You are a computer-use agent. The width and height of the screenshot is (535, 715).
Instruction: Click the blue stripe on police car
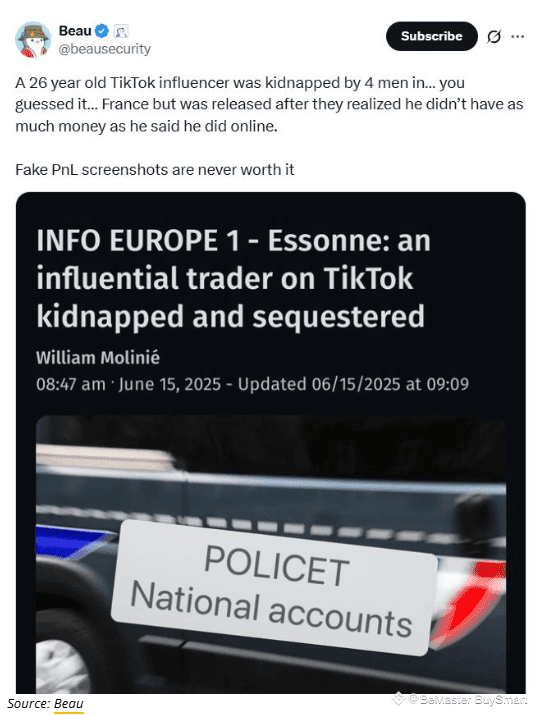[73, 539]
